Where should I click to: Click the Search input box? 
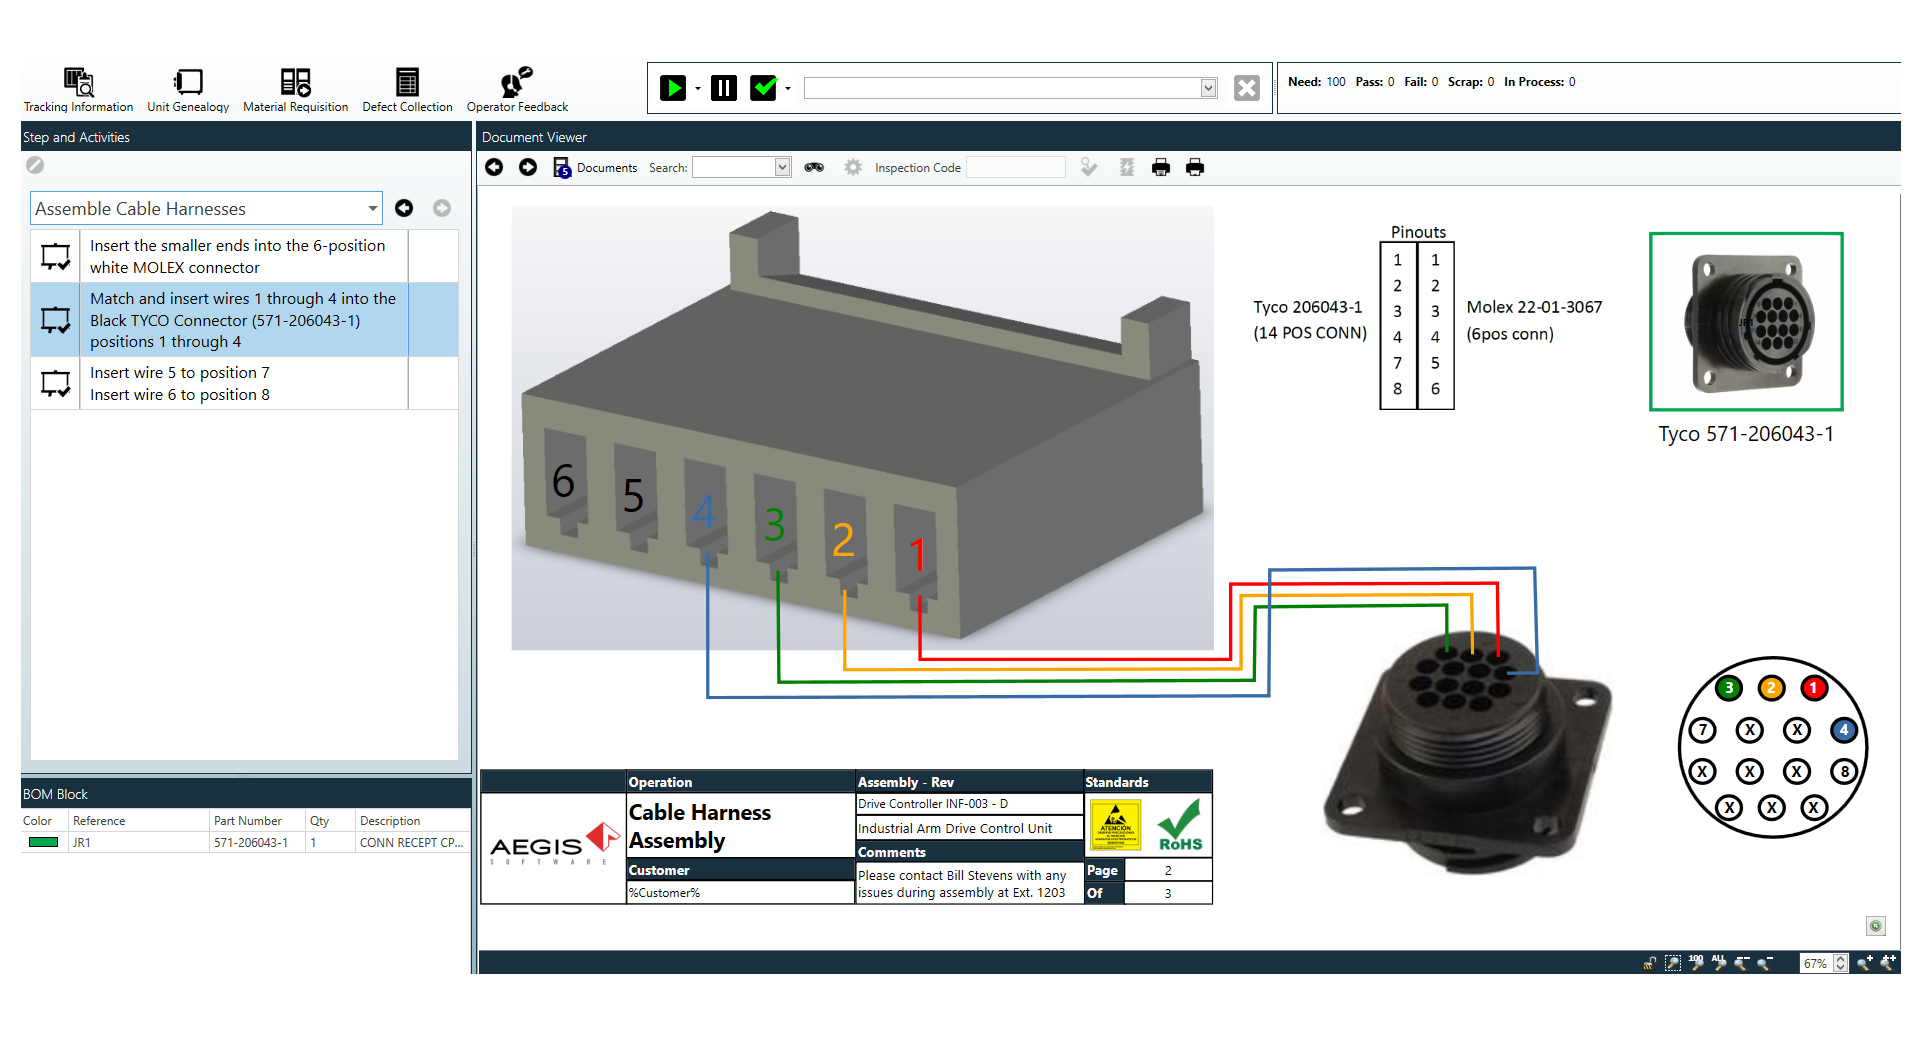[734, 167]
